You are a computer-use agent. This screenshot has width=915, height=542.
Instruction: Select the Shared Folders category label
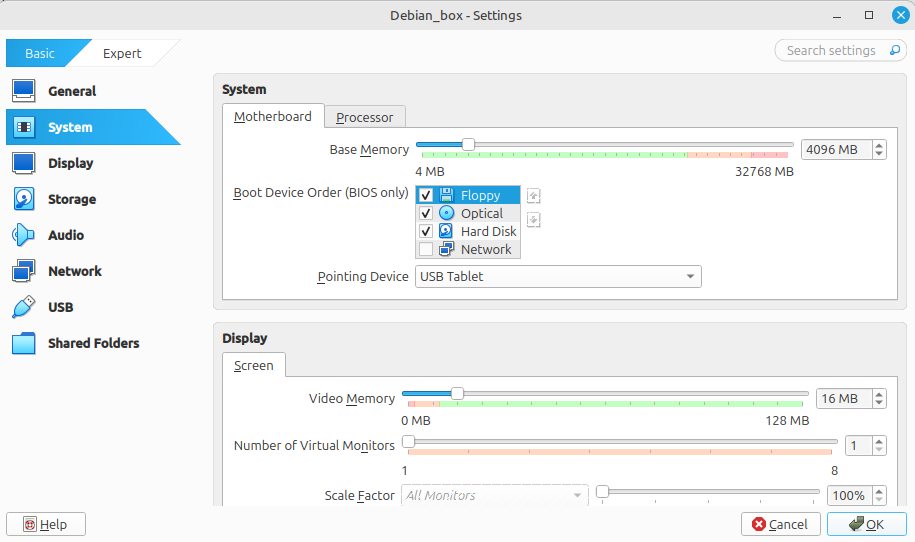pos(93,343)
